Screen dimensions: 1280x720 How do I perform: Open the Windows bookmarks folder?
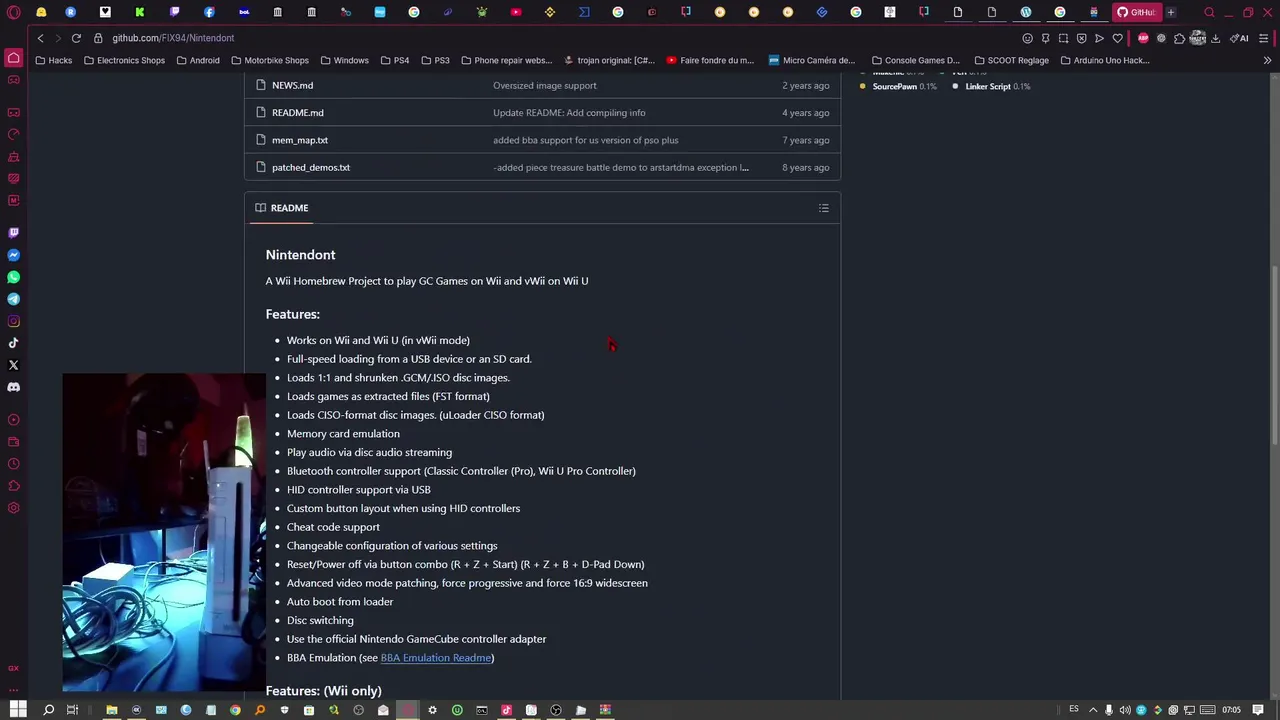click(344, 60)
